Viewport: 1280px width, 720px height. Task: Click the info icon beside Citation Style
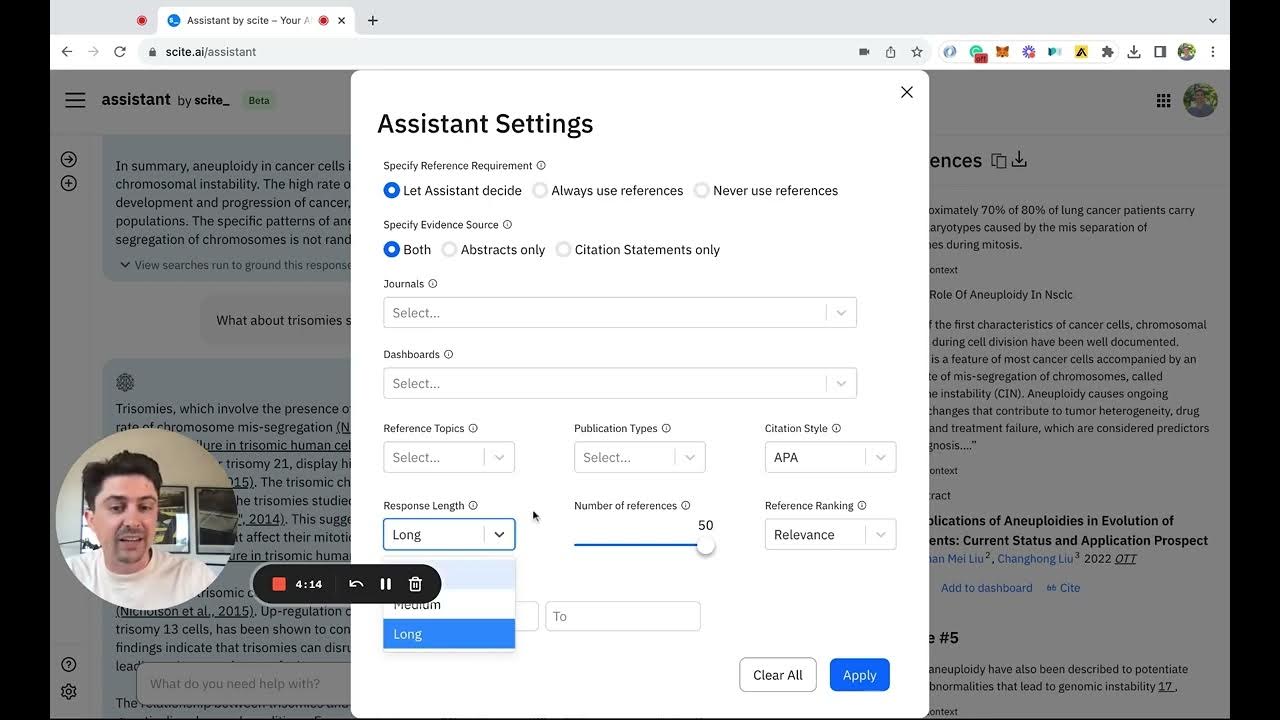(x=836, y=429)
